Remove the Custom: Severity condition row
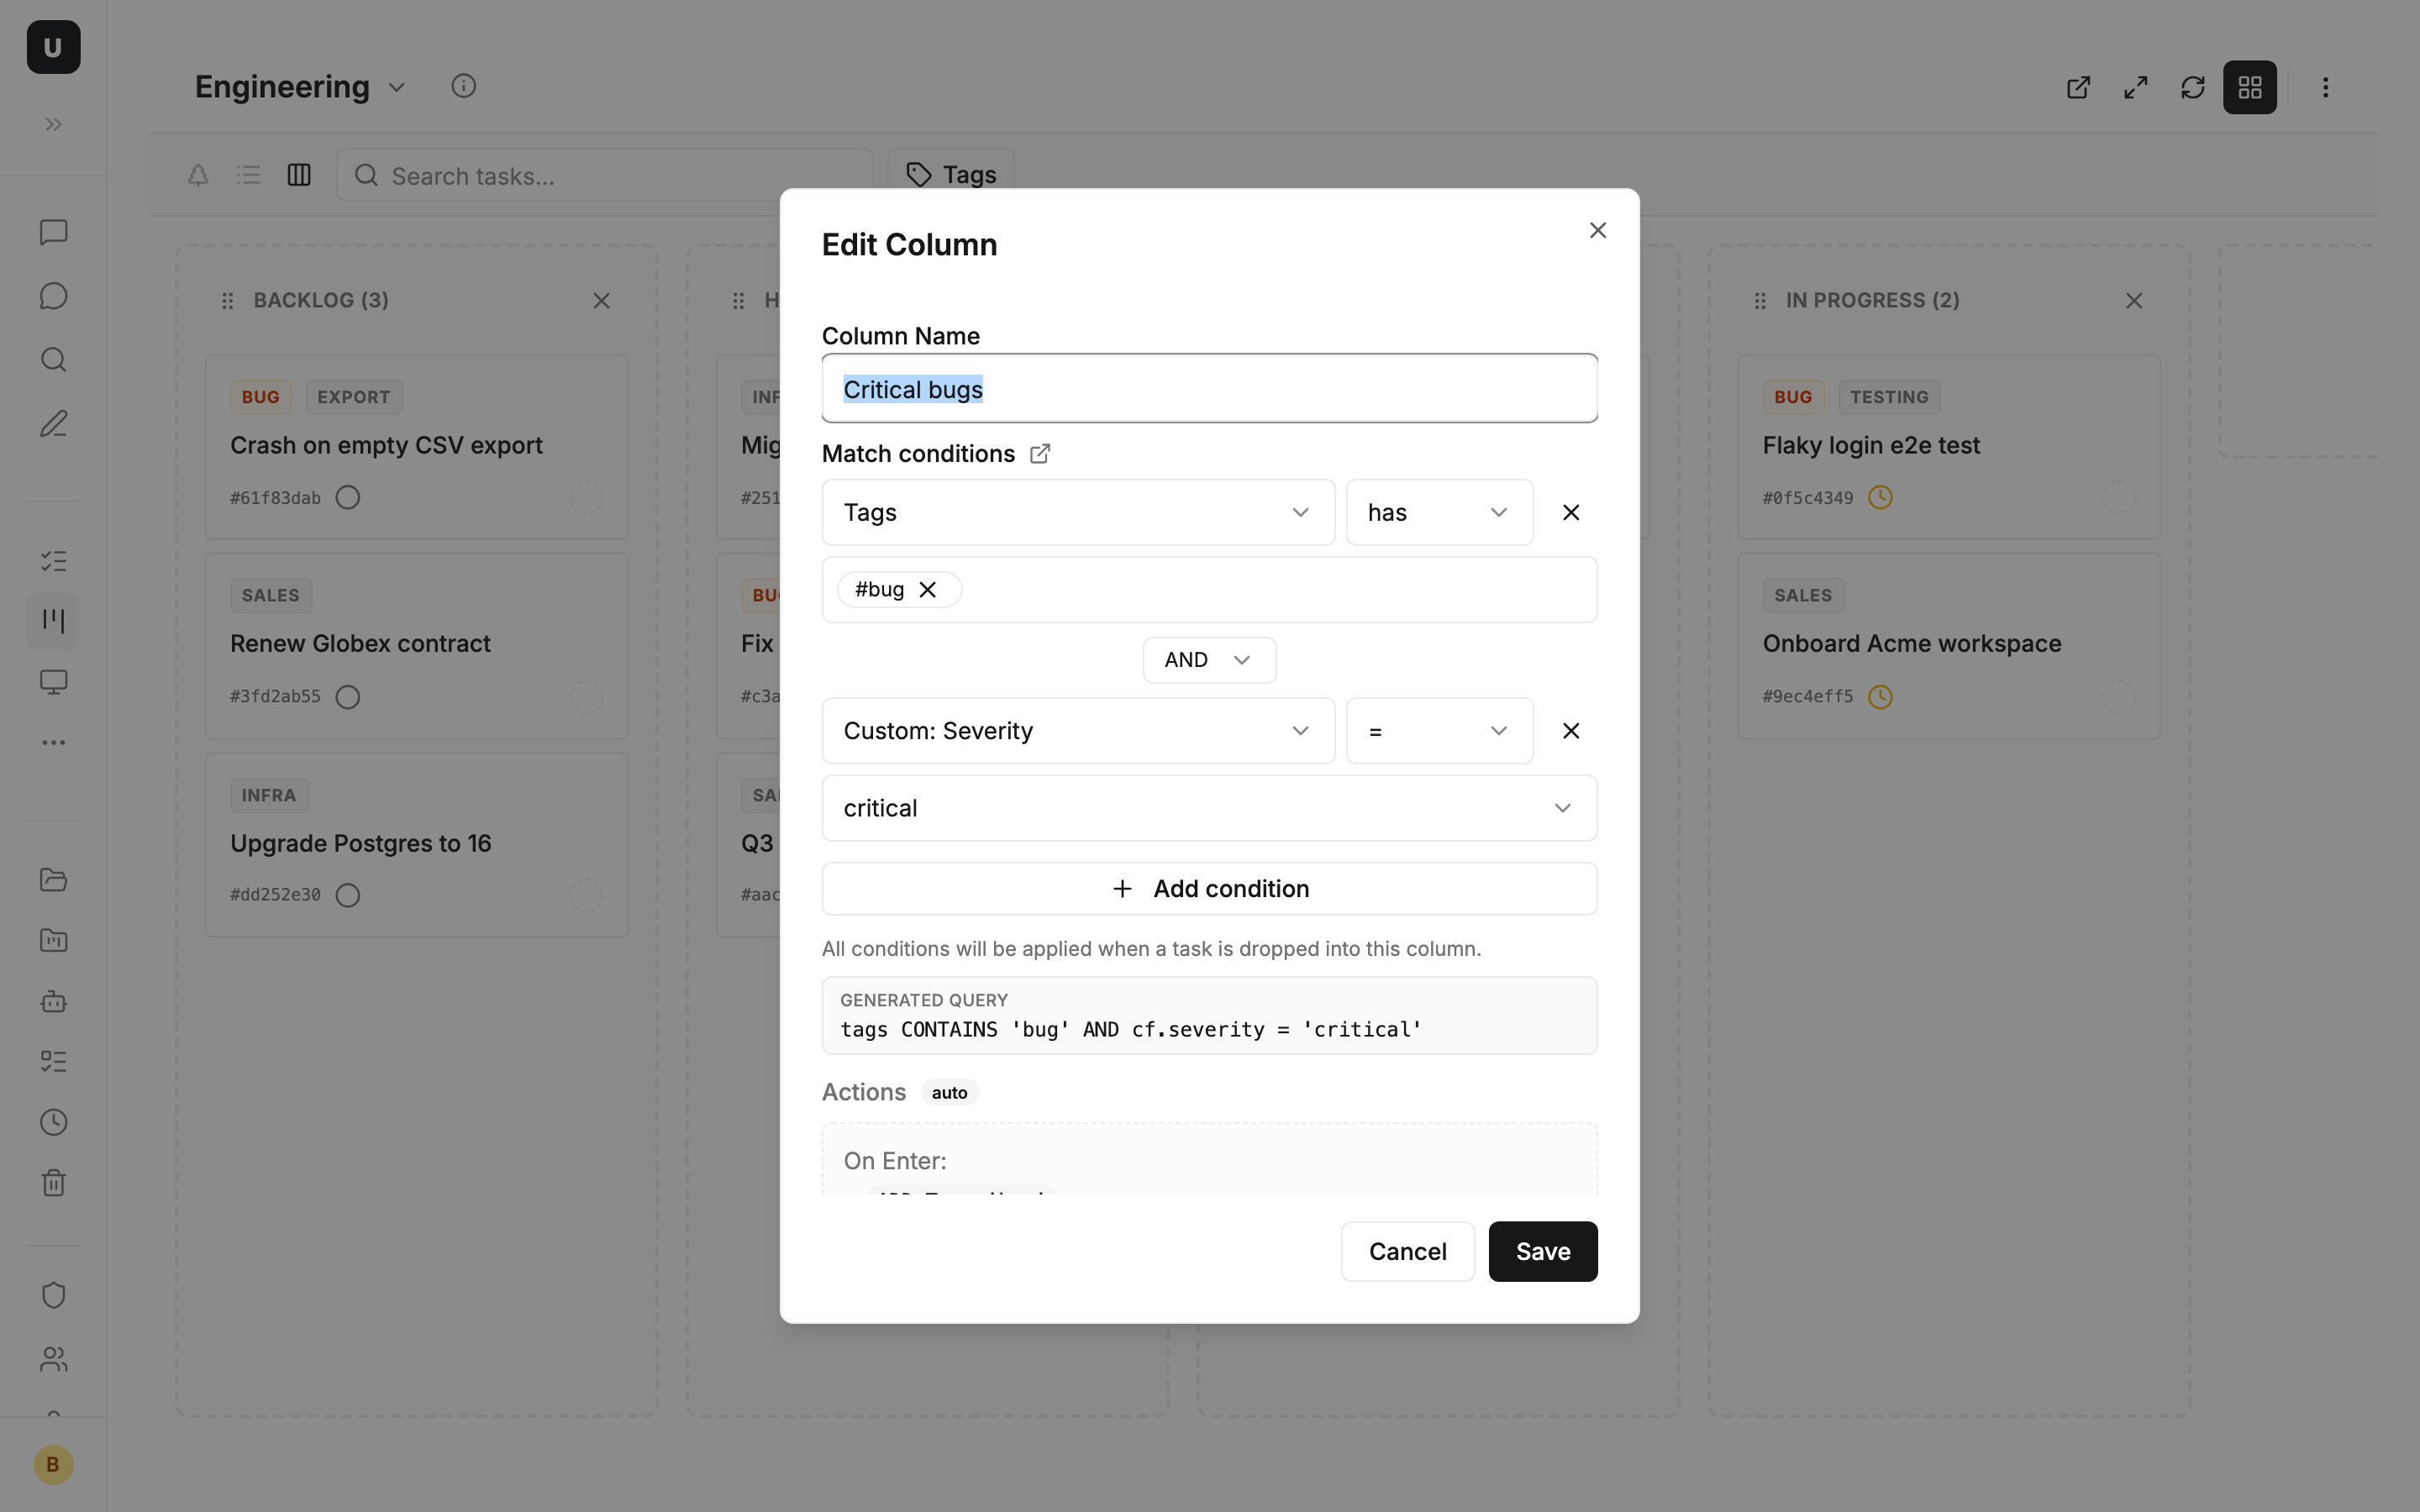 pos(1570,731)
